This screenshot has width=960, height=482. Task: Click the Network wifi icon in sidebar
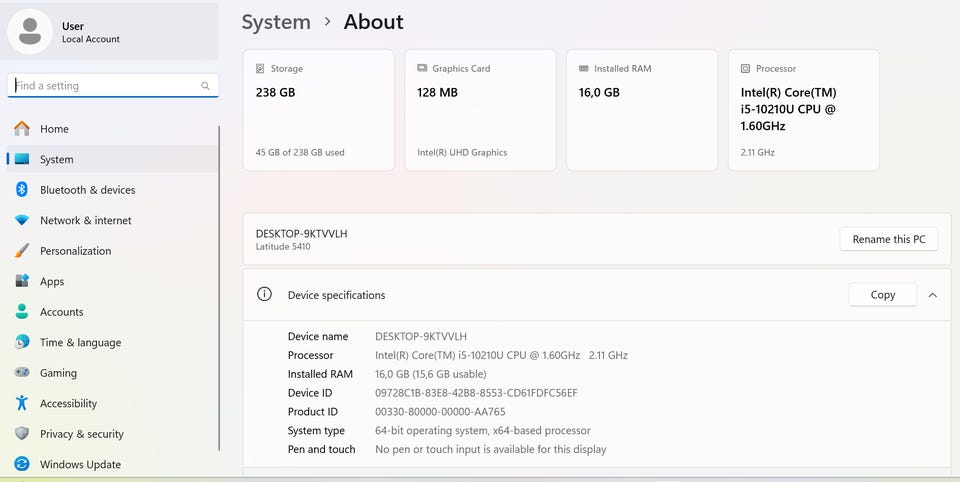click(22, 220)
